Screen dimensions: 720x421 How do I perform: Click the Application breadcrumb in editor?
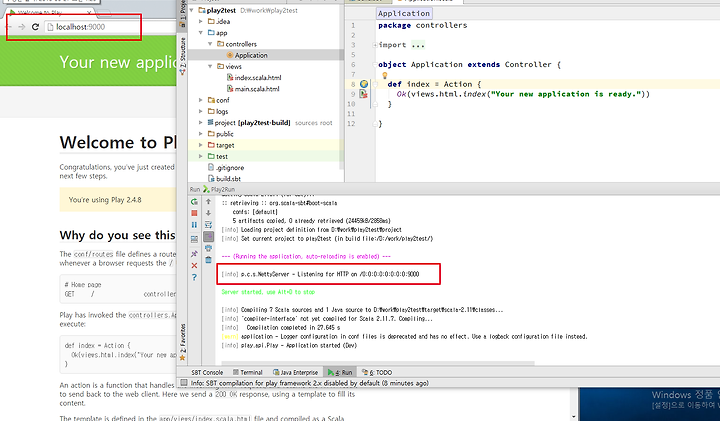tap(404, 13)
